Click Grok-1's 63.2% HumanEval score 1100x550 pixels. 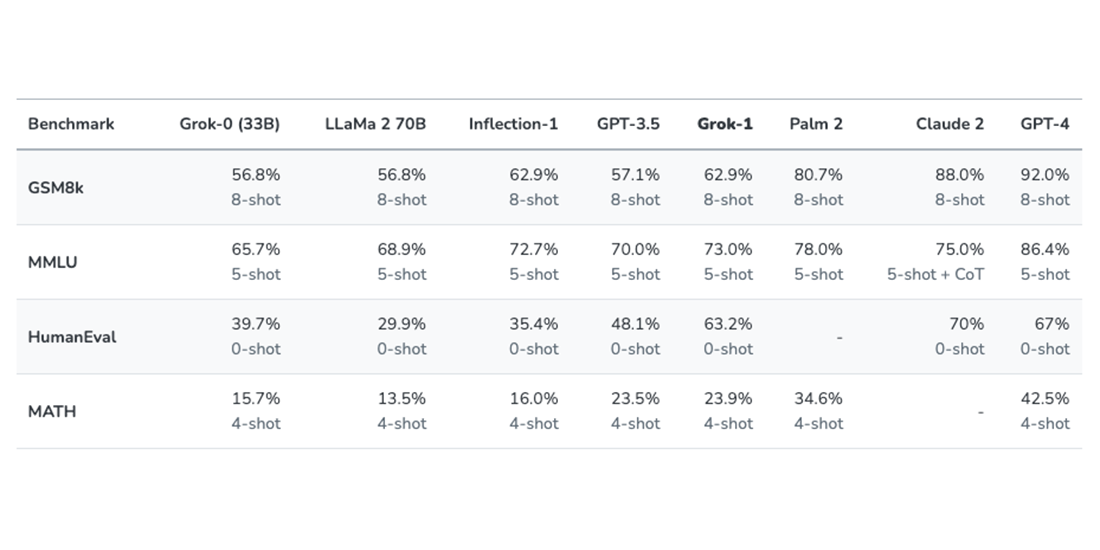728,324
